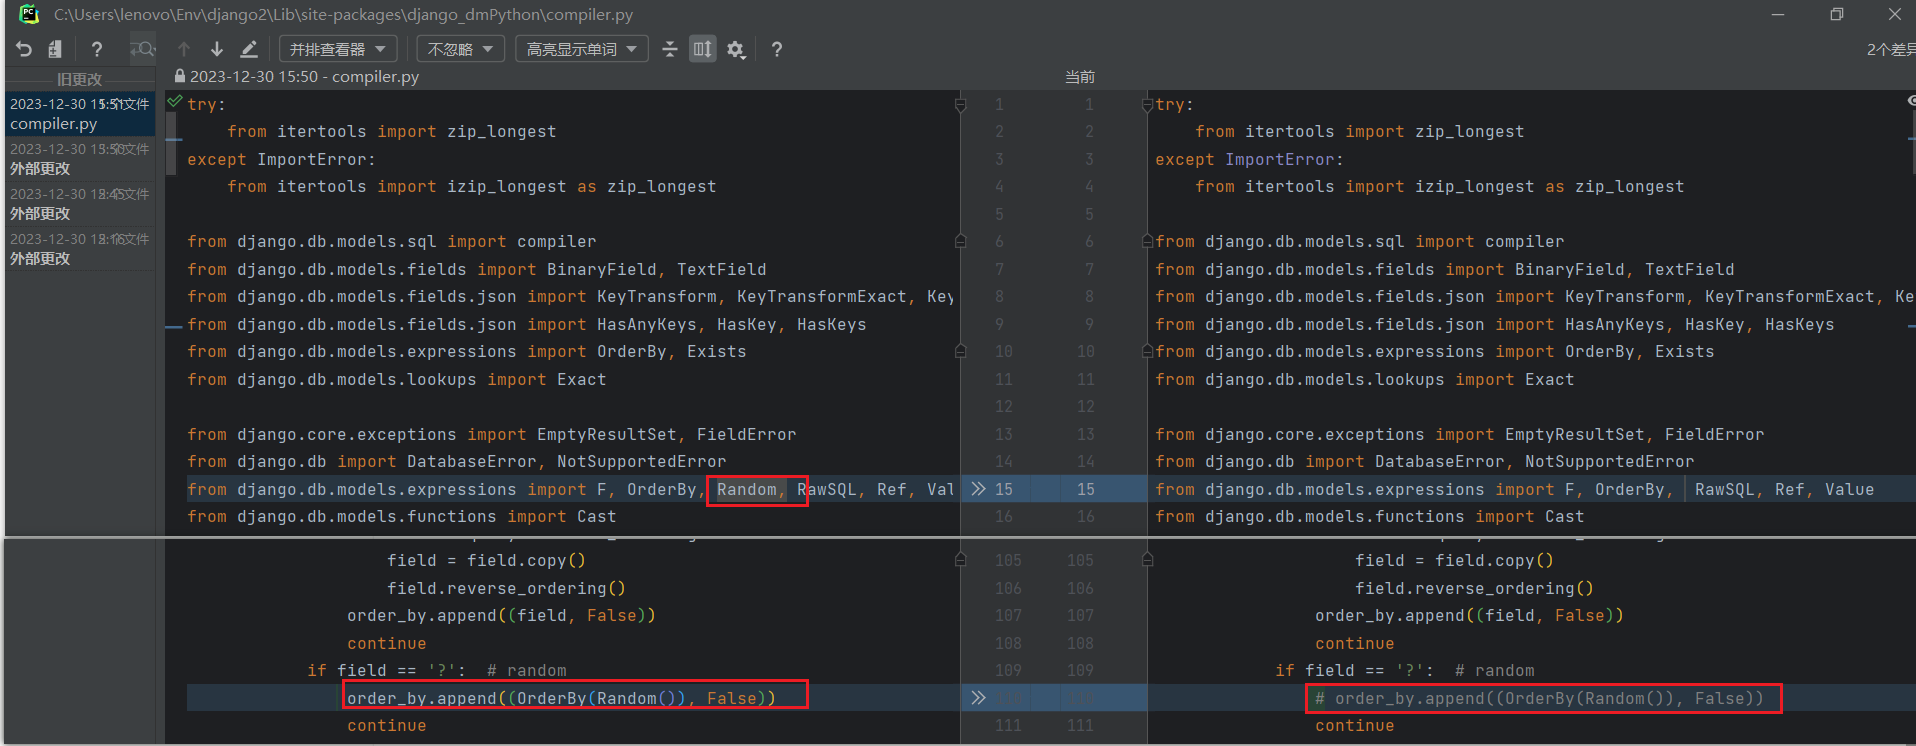The width and height of the screenshot is (1916, 746).
Task: Go to next difference with the down arrow
Action: 216,49
